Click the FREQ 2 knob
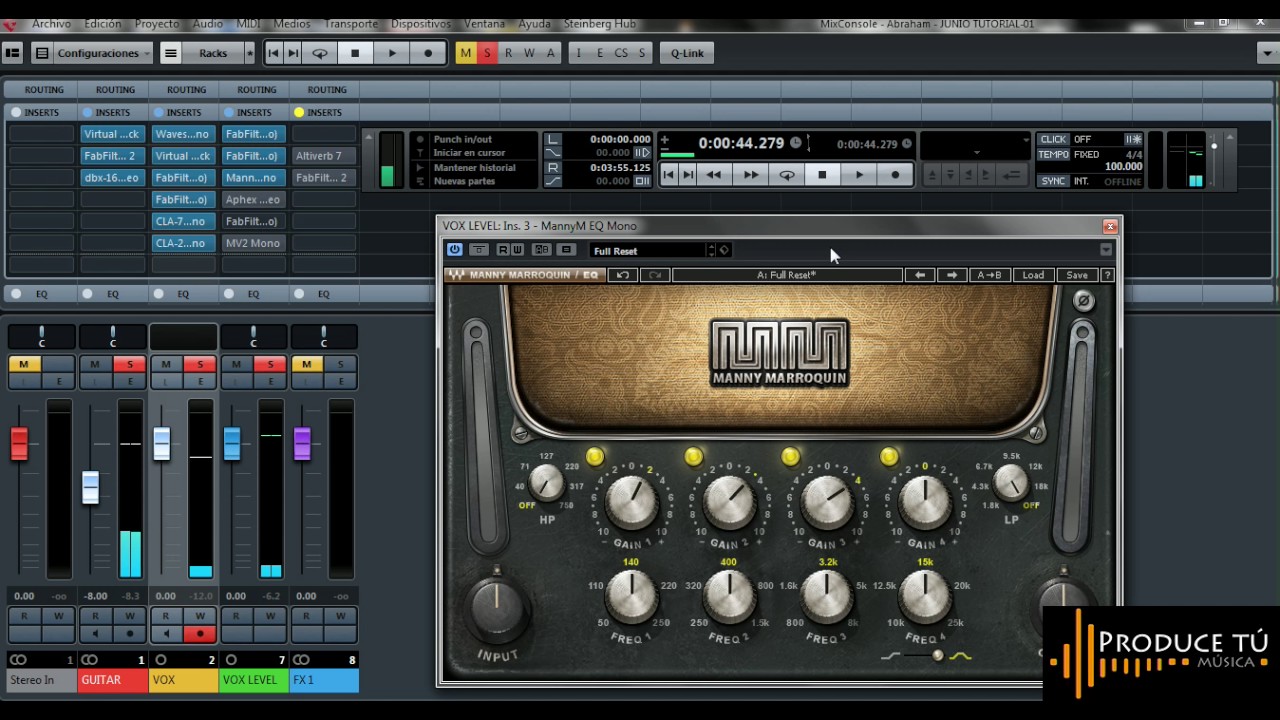 [729, 597]
